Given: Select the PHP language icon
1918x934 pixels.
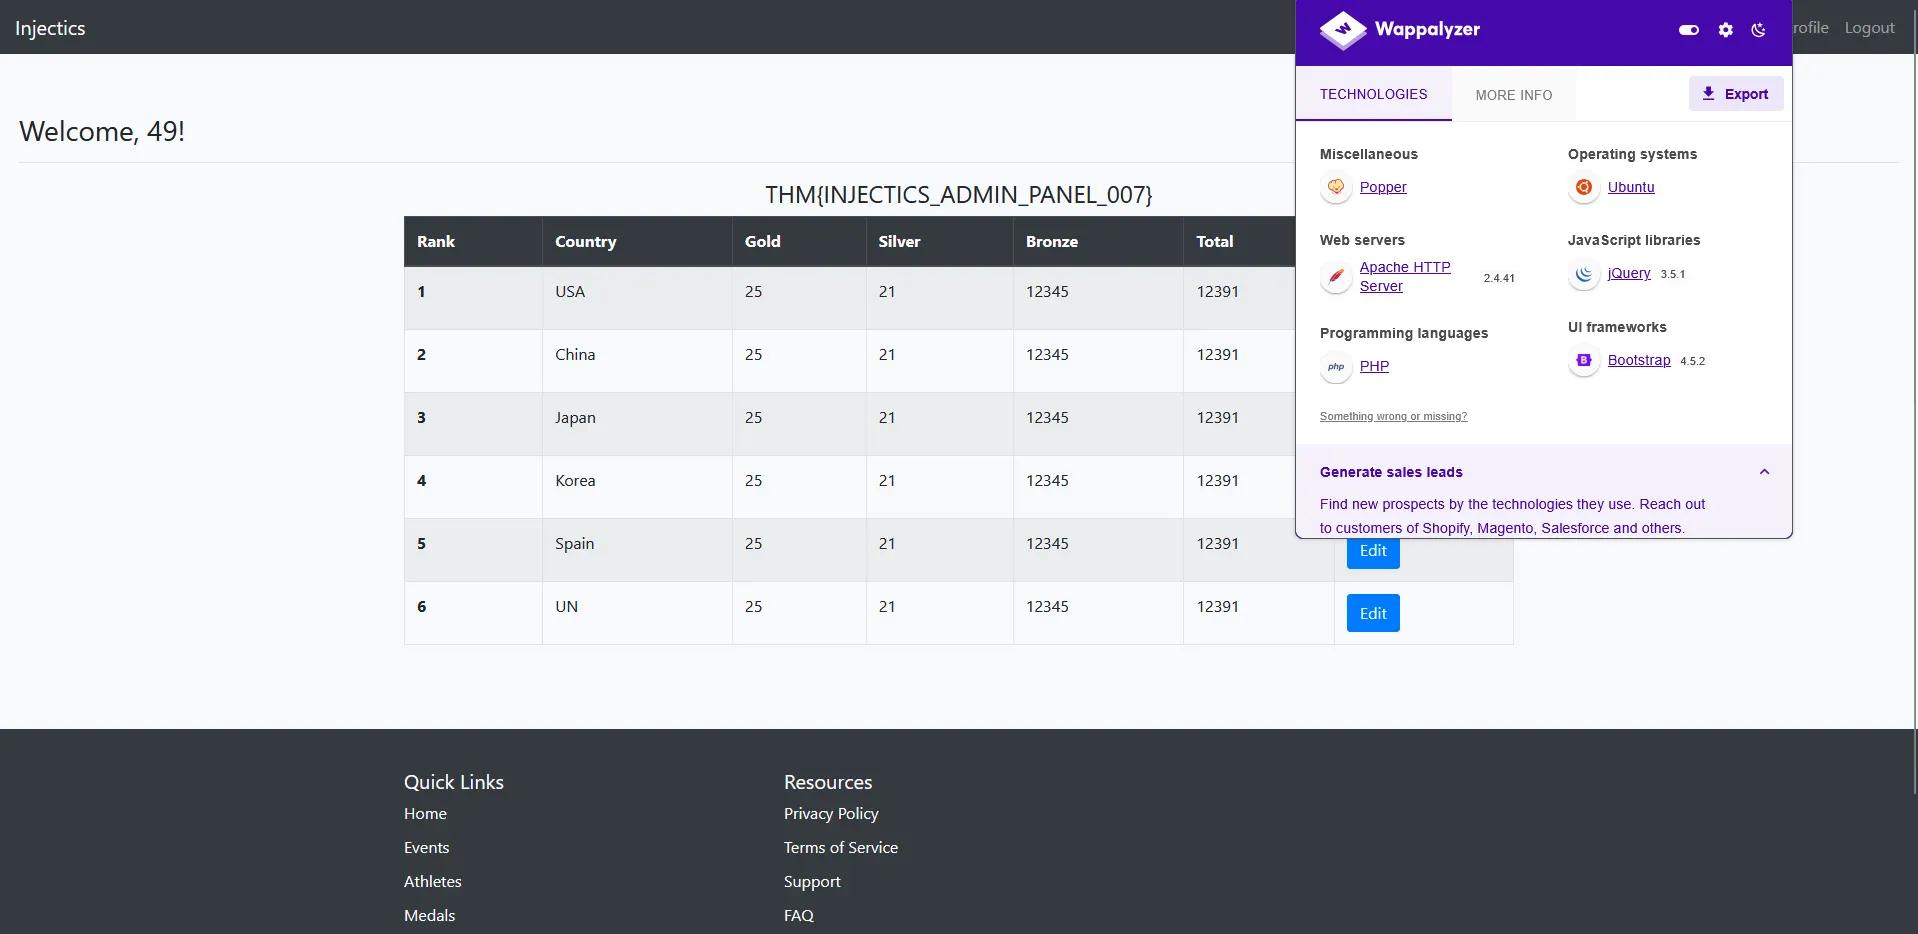Looking at the screenshot, I should [1336, 367].
